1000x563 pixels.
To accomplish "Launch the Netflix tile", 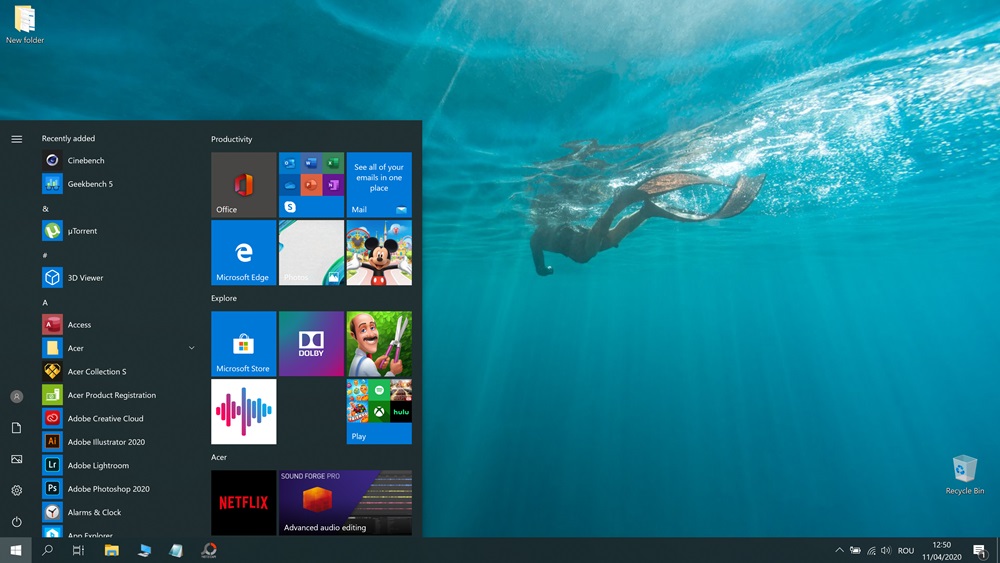I will click(244, 502).
